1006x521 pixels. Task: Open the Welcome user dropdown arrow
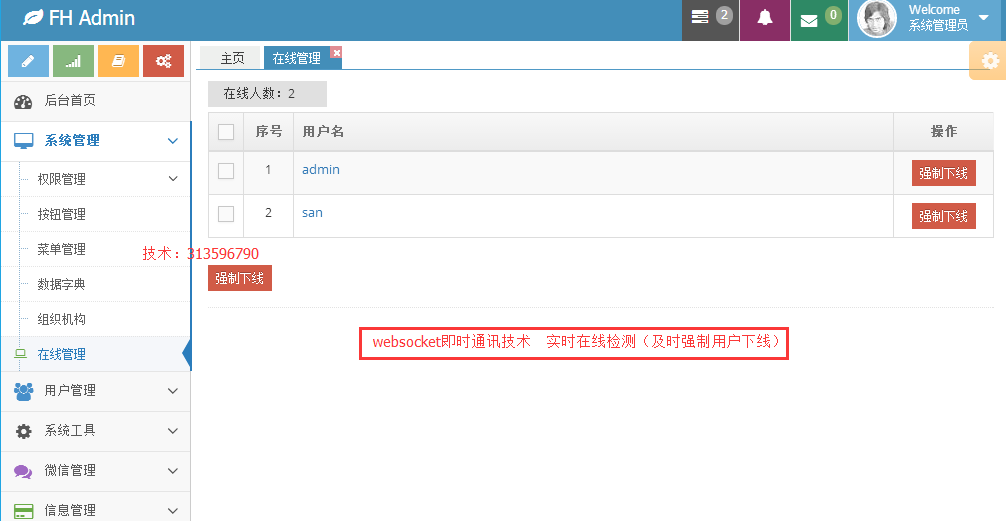coord(984,18)
